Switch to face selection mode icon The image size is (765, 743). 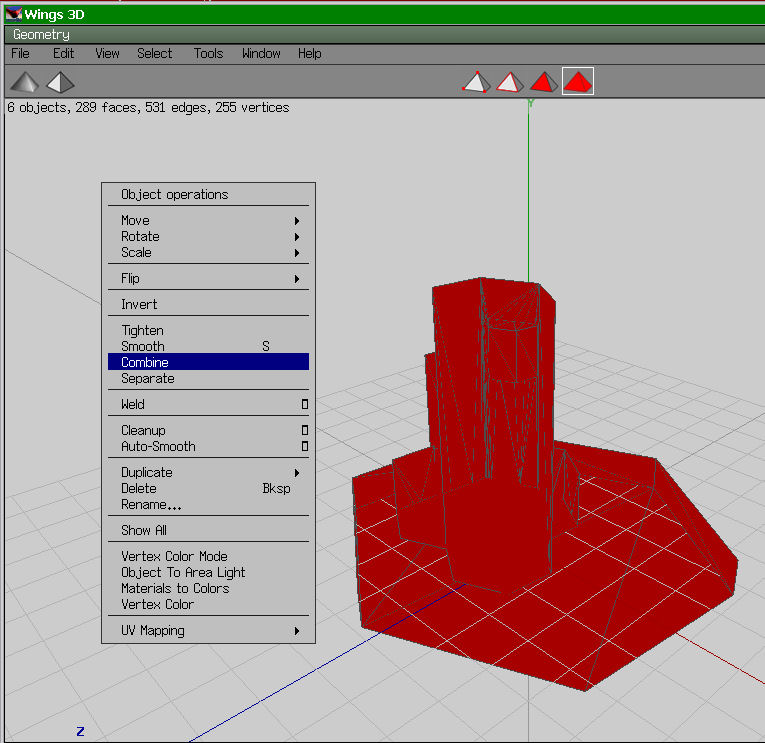543,81
